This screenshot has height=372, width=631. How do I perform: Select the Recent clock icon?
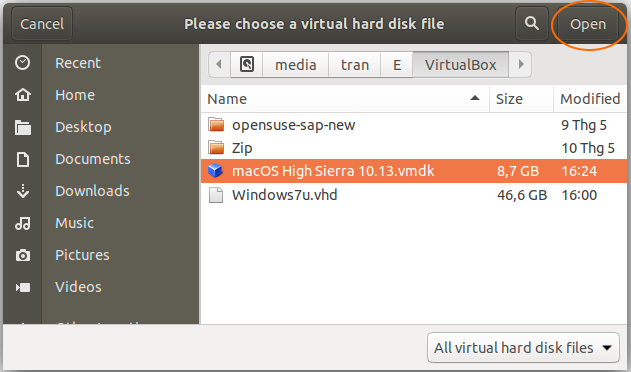tap(23, 63)
